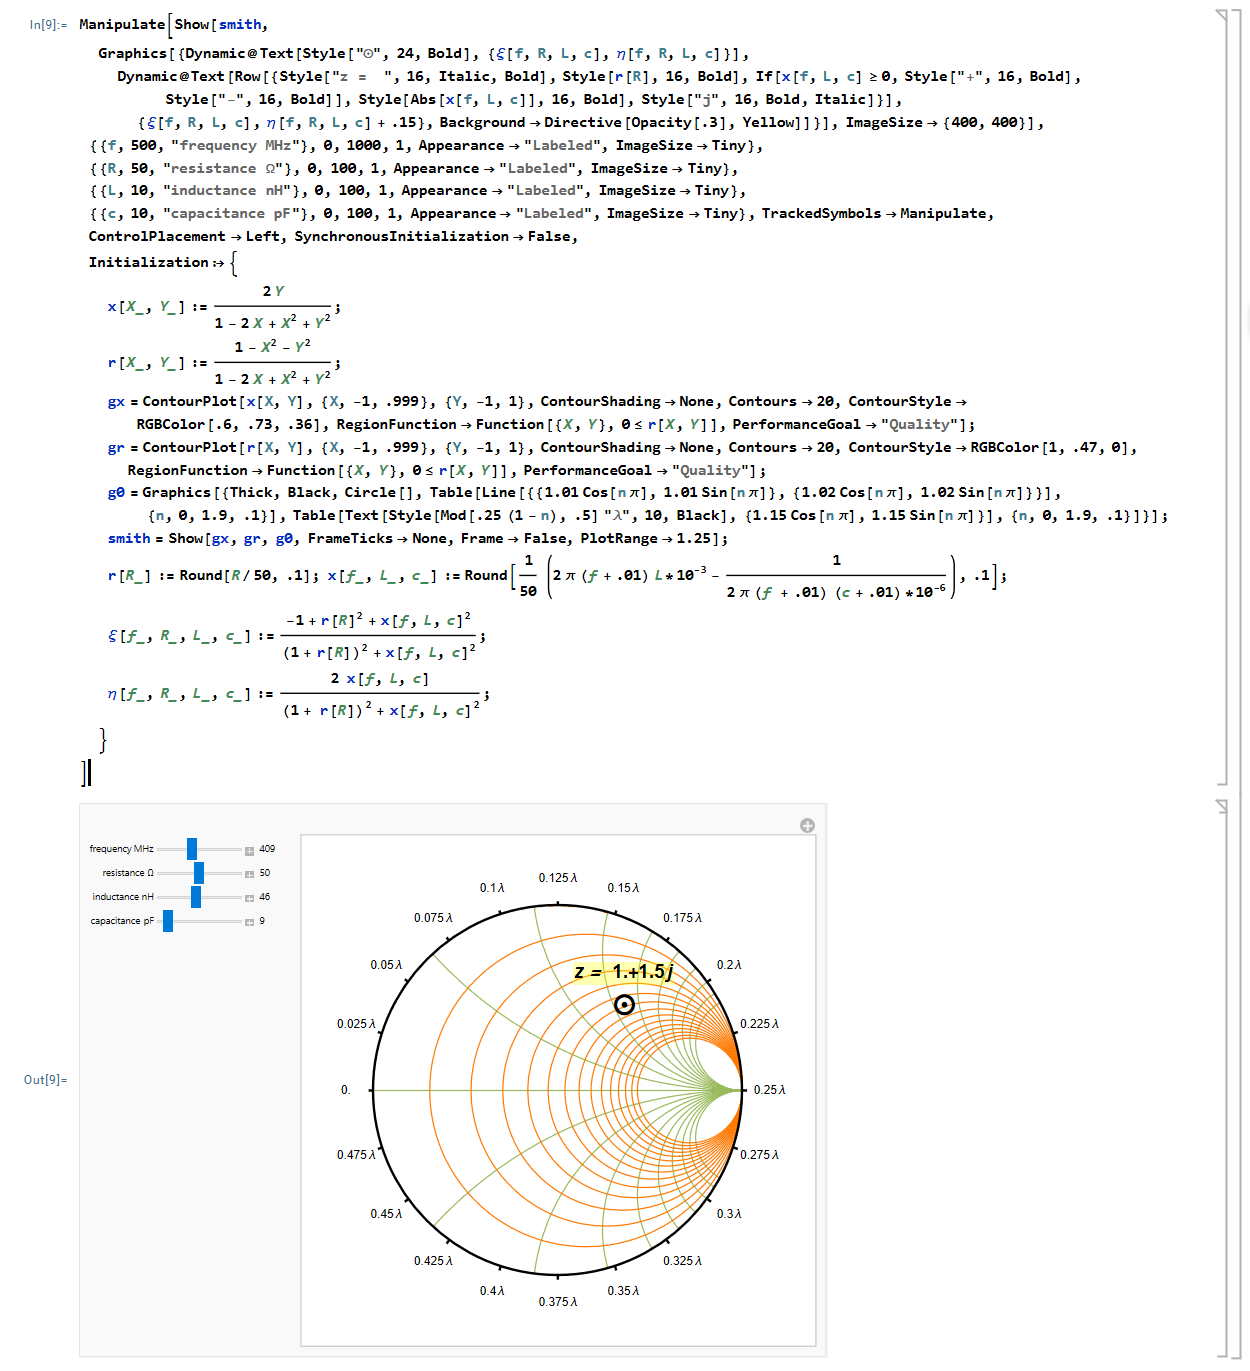The image size is (1250, 1371).
Task: Click 'ControlPlacement' in the code
Action: (157, 237)
